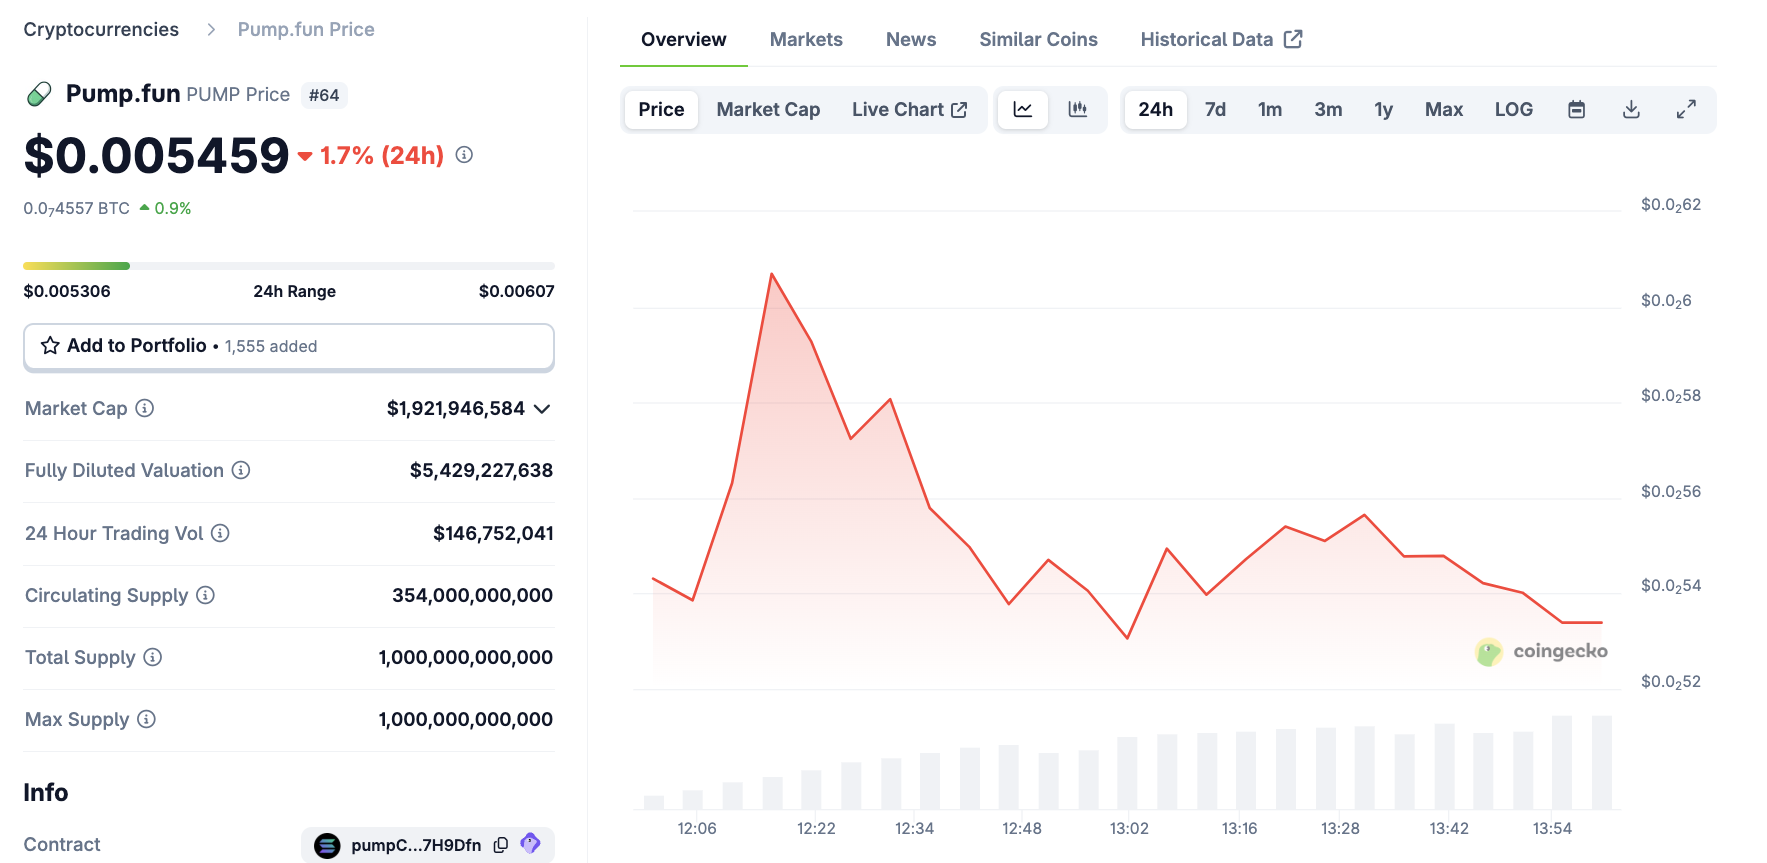Image resolution: width=1767 pixels, height=863 pixels.
Task: Expand chart to fullscreen
Action: coord(1686,110)
